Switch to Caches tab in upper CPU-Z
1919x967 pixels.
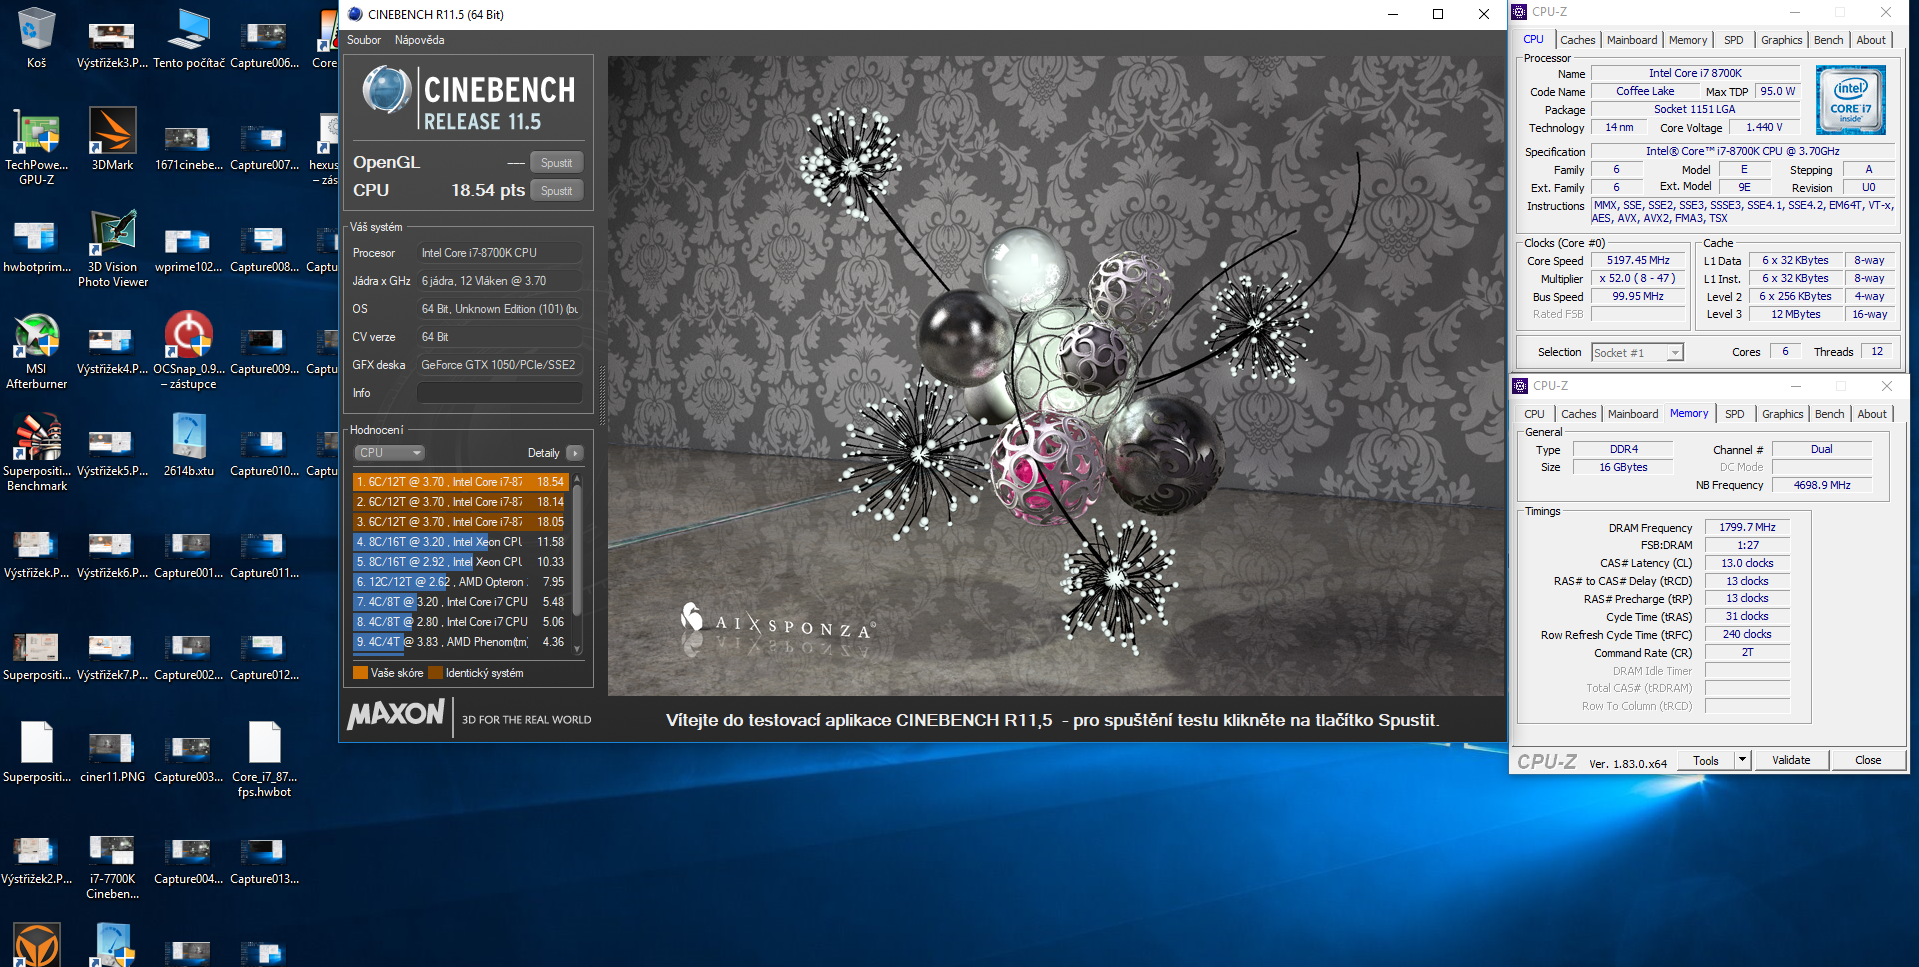click(x=1577, y=40)
